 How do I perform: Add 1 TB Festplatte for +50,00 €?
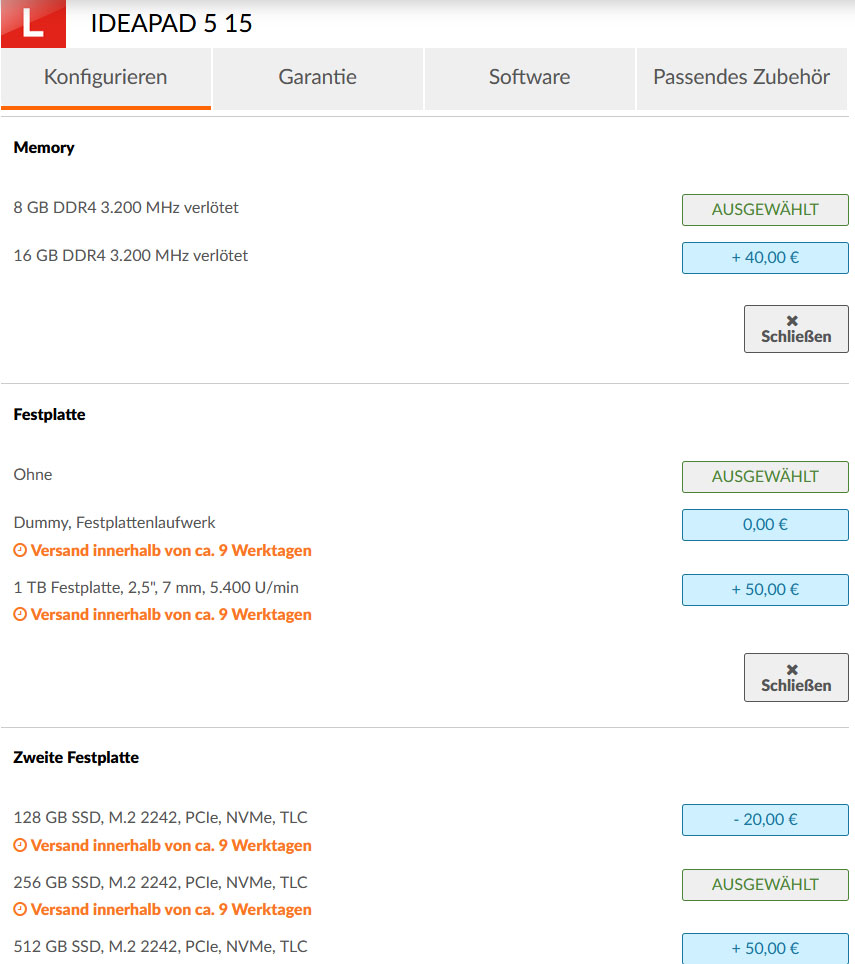(765, 589)
